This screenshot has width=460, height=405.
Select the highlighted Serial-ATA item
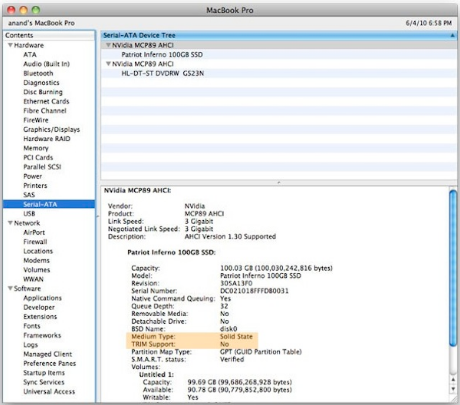coord(49,204)
